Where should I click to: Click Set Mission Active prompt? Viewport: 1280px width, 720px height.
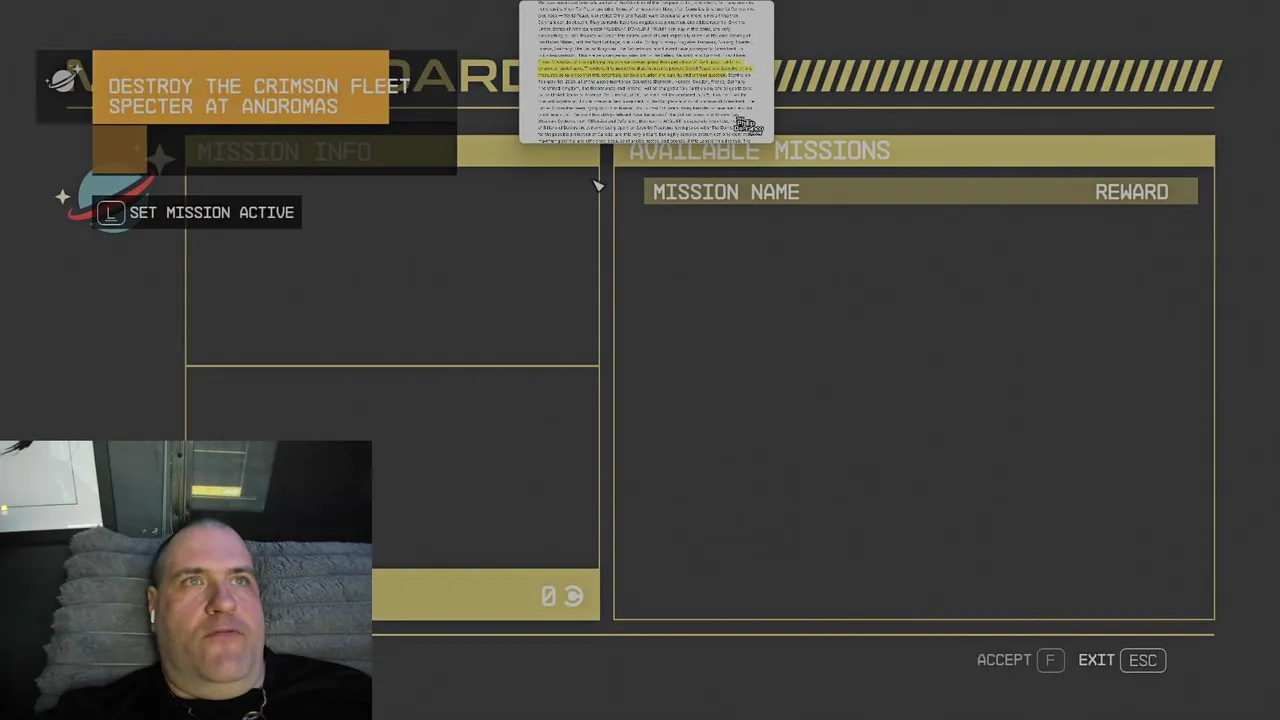pos(198,212)
